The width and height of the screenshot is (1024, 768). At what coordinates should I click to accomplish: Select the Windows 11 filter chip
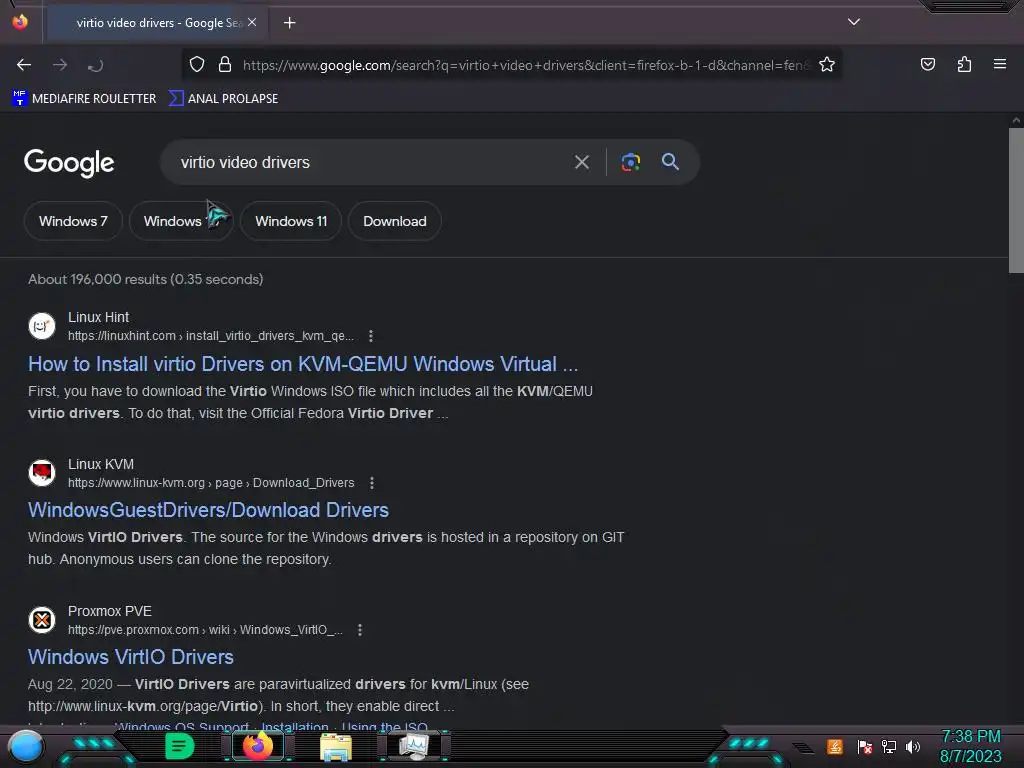(x=291, y=221)
